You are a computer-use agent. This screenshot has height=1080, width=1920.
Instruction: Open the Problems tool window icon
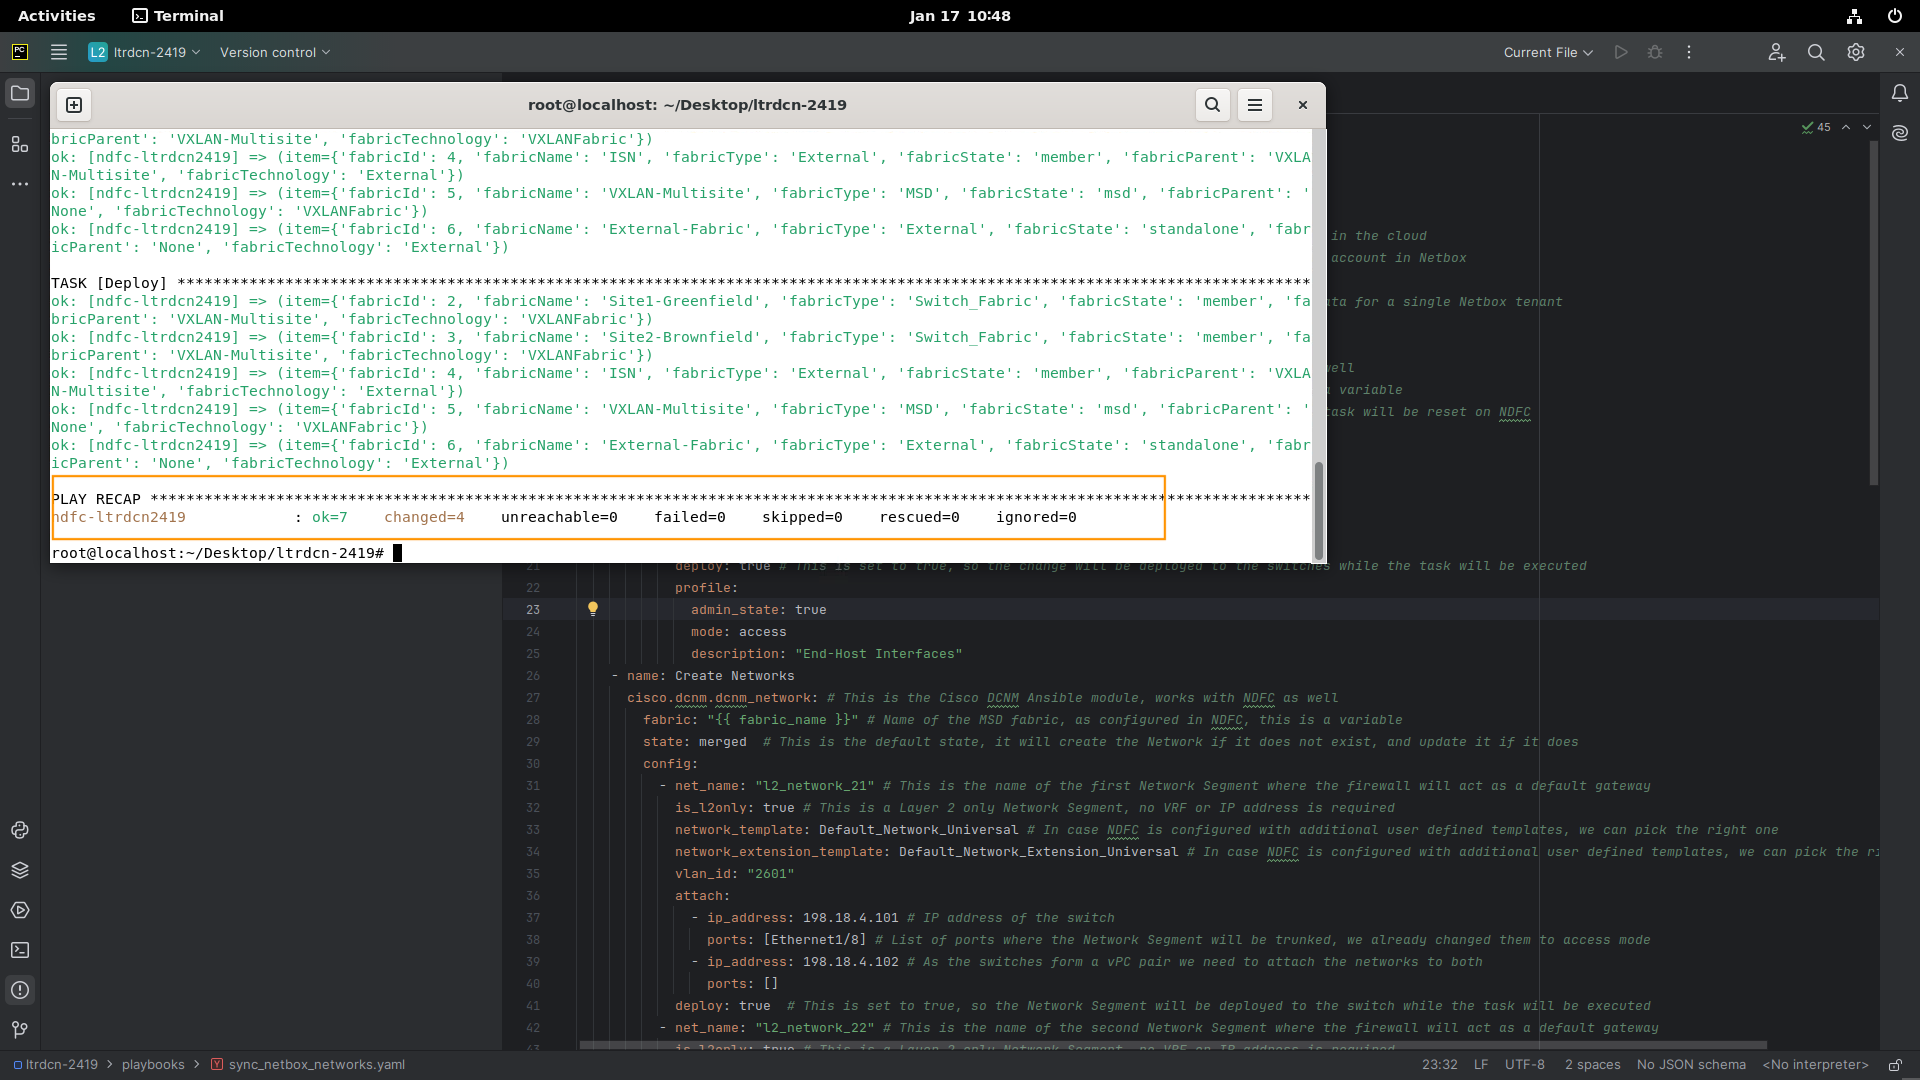(20, 990)
